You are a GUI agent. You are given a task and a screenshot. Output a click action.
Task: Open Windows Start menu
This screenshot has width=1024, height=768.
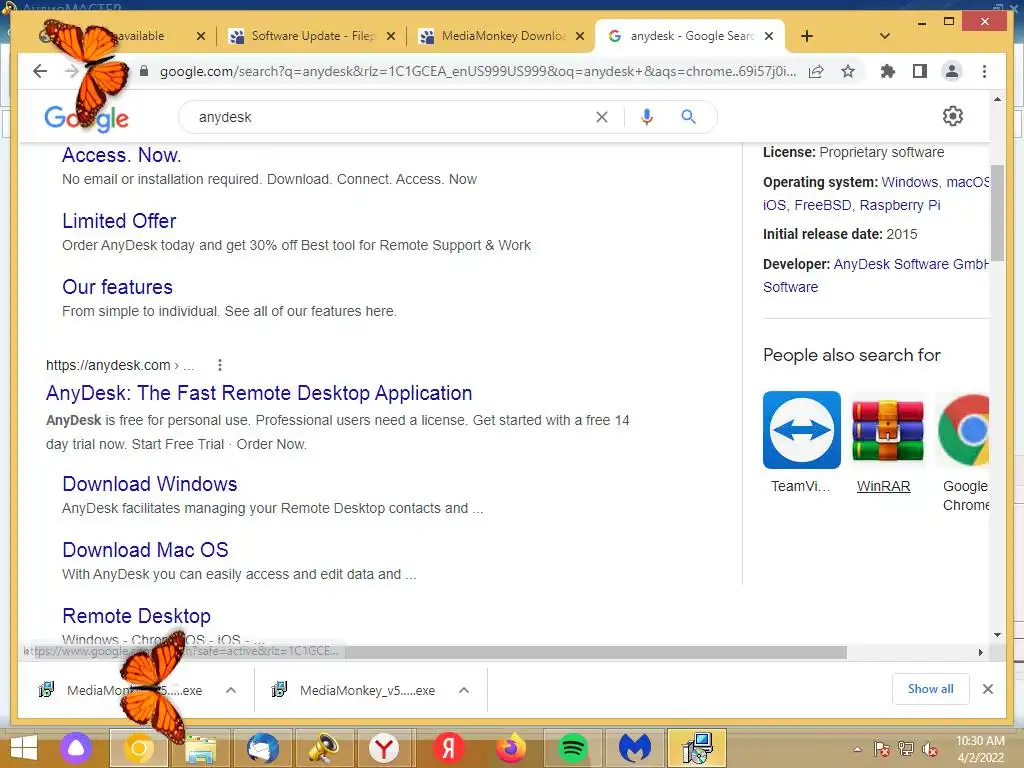(x=24, y=748)
